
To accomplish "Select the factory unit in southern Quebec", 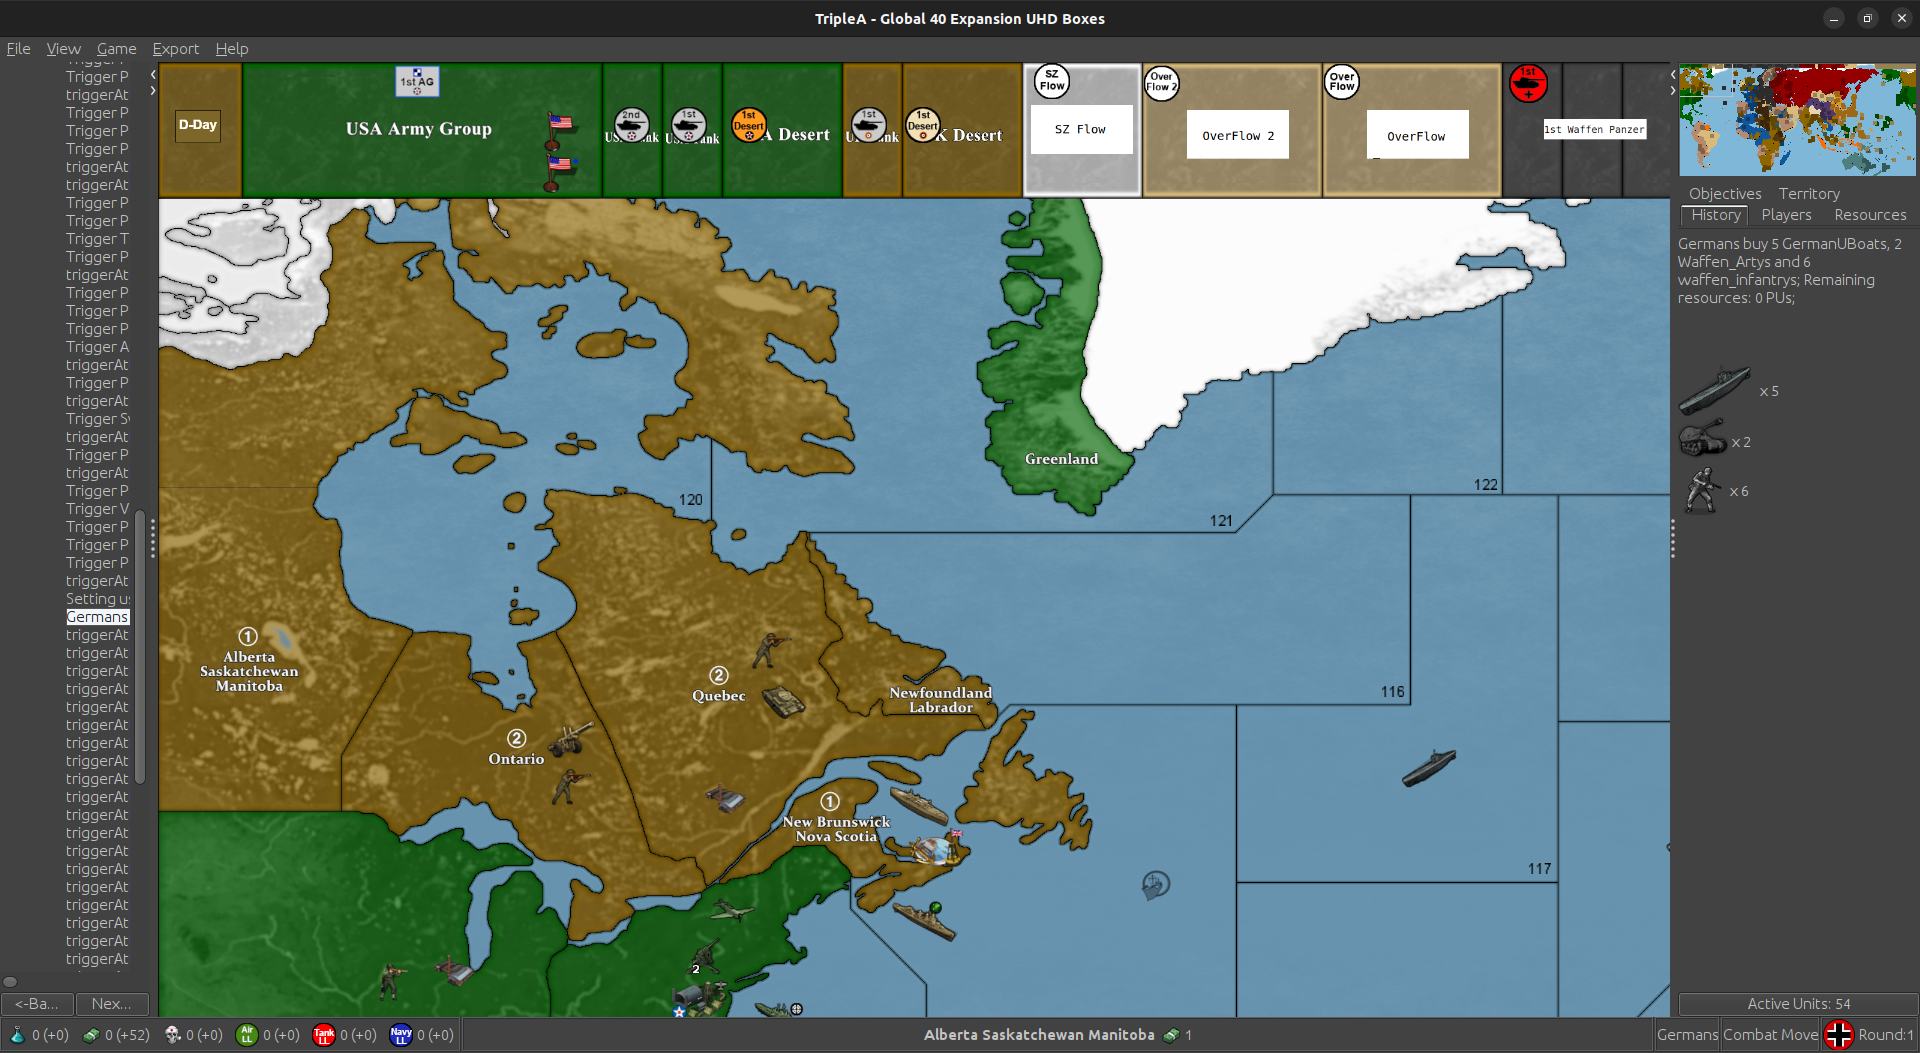I will (726, 798).
